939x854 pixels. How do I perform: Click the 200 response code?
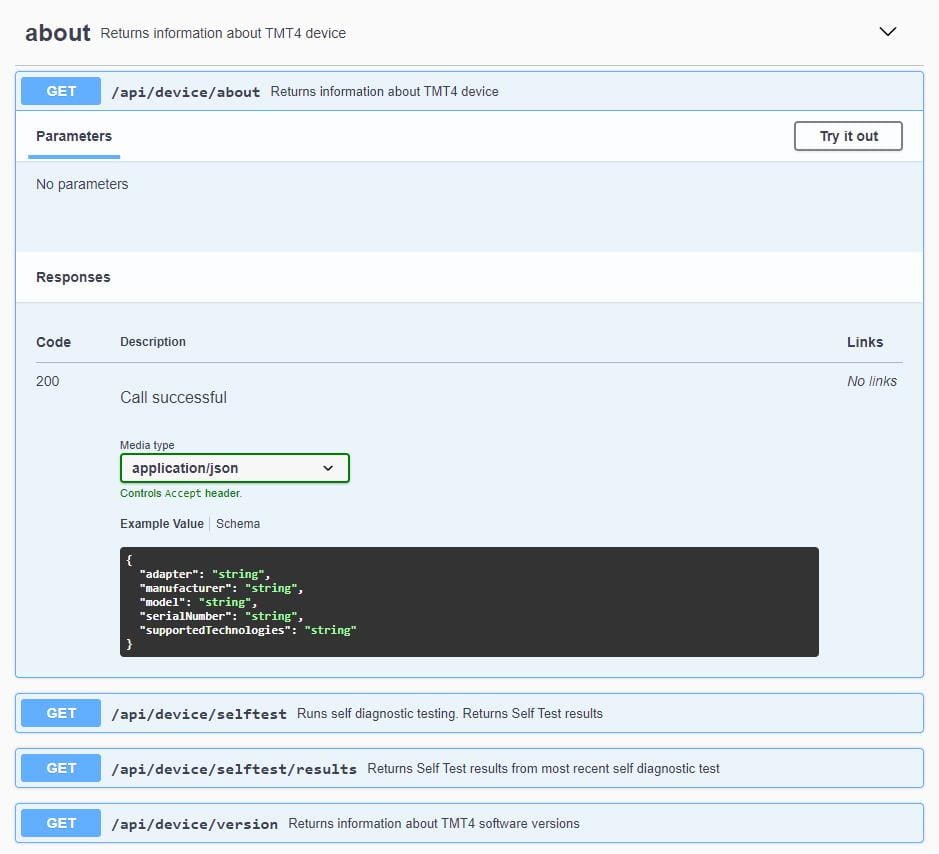pos(47,381)
